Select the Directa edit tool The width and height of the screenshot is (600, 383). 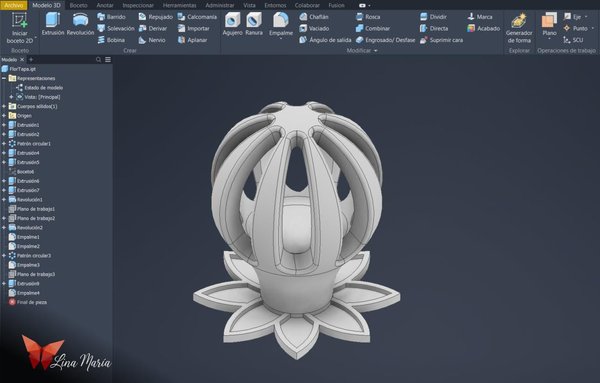[434, 28]
